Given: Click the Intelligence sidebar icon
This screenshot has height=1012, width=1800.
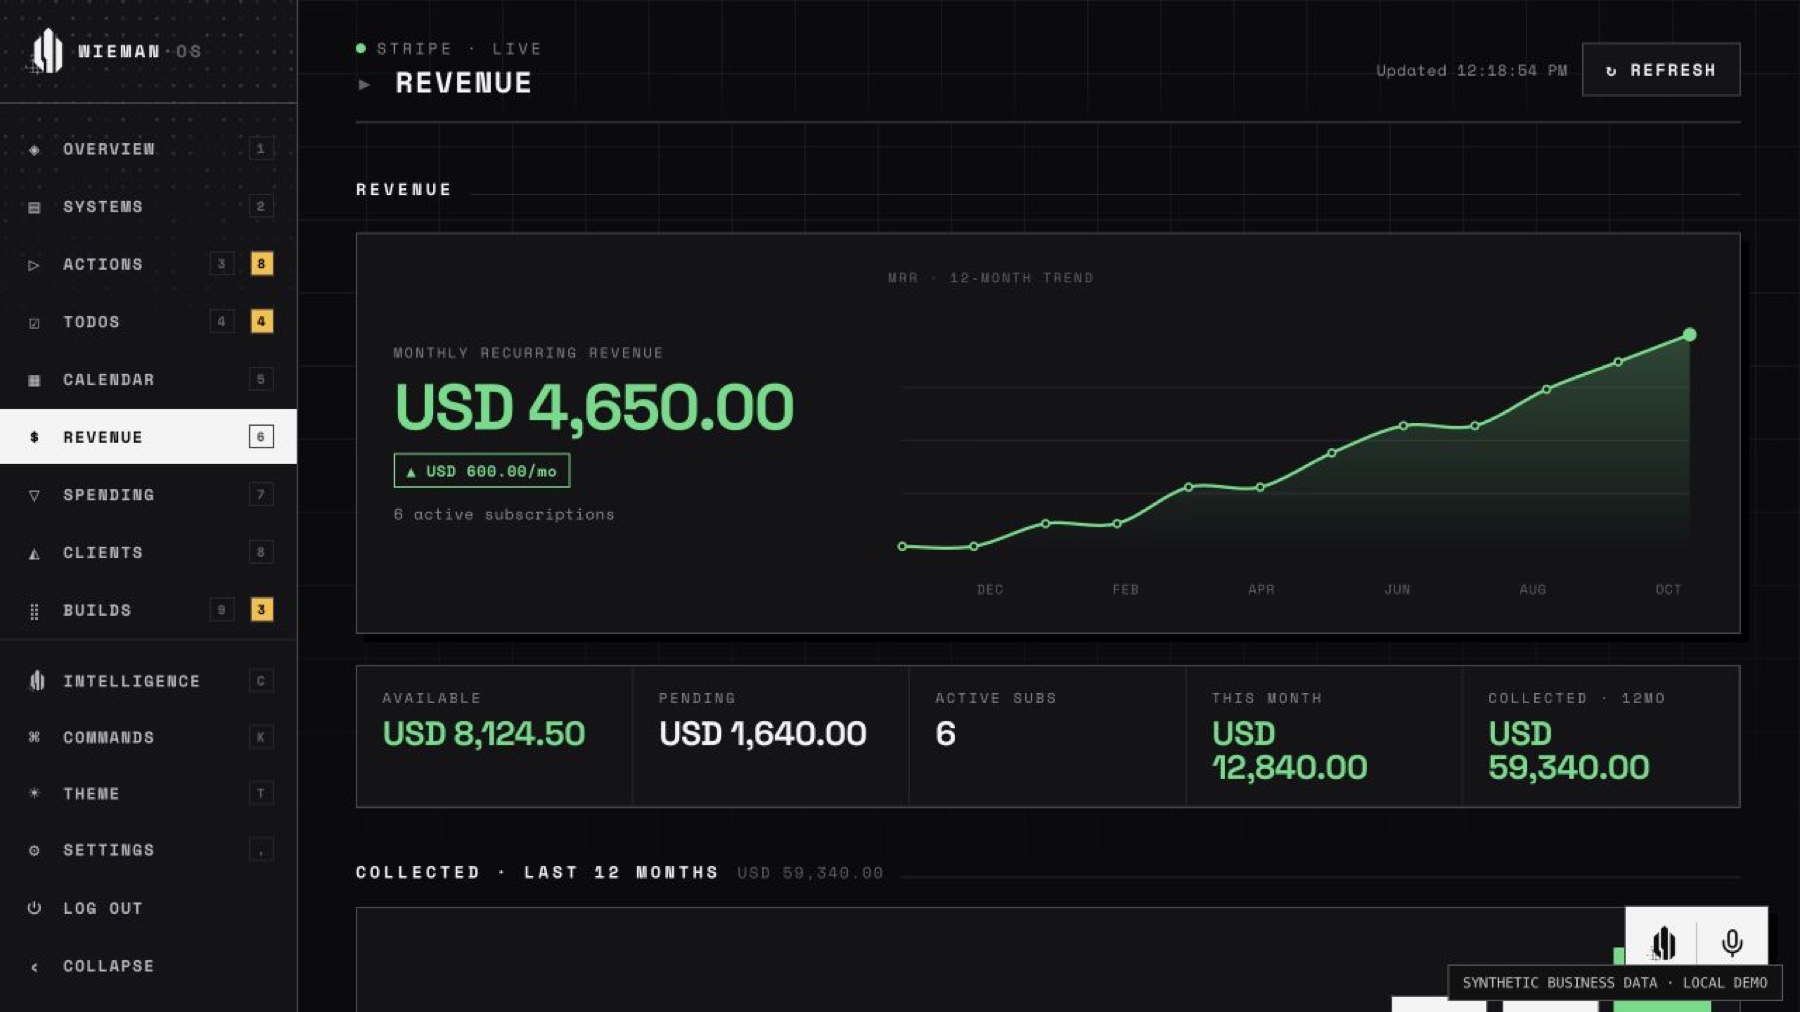Looking at the screenshot, I should tap(37, 681).
